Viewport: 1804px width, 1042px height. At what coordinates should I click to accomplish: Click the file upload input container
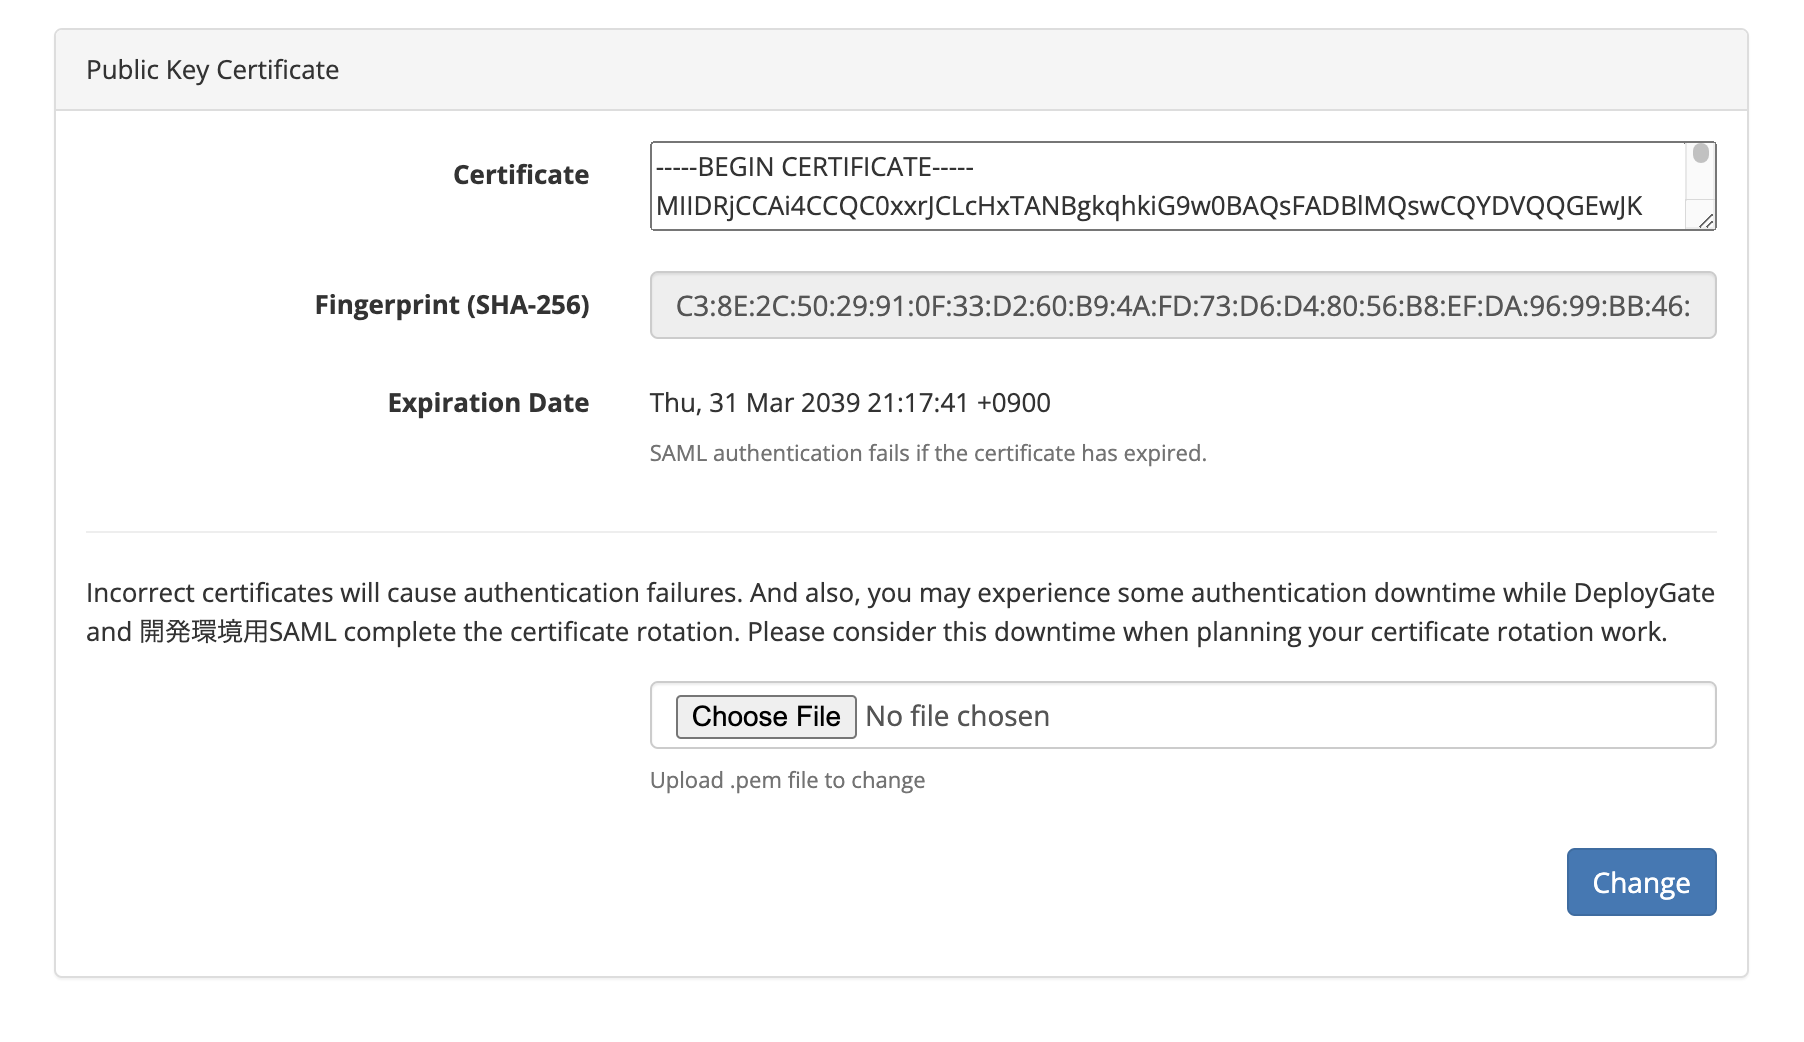(1183, 715)
